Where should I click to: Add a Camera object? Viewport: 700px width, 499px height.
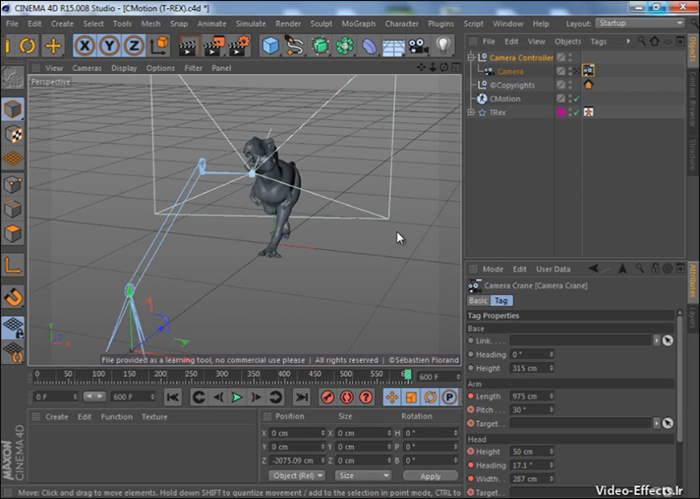418,46
